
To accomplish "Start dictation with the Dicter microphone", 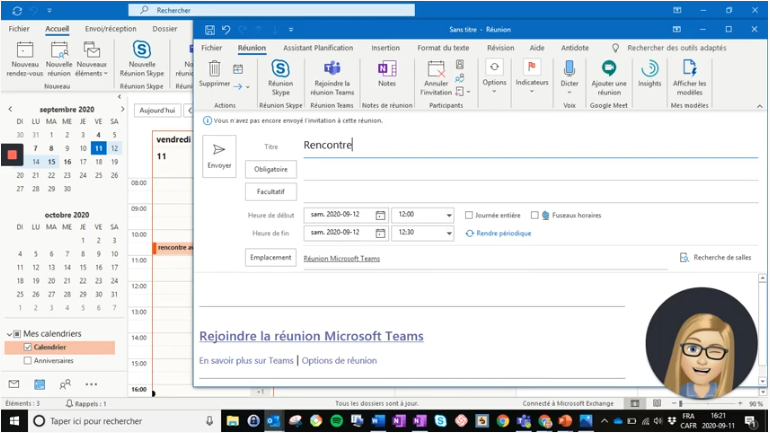I will pyautogui.click(x=569, y=69).
